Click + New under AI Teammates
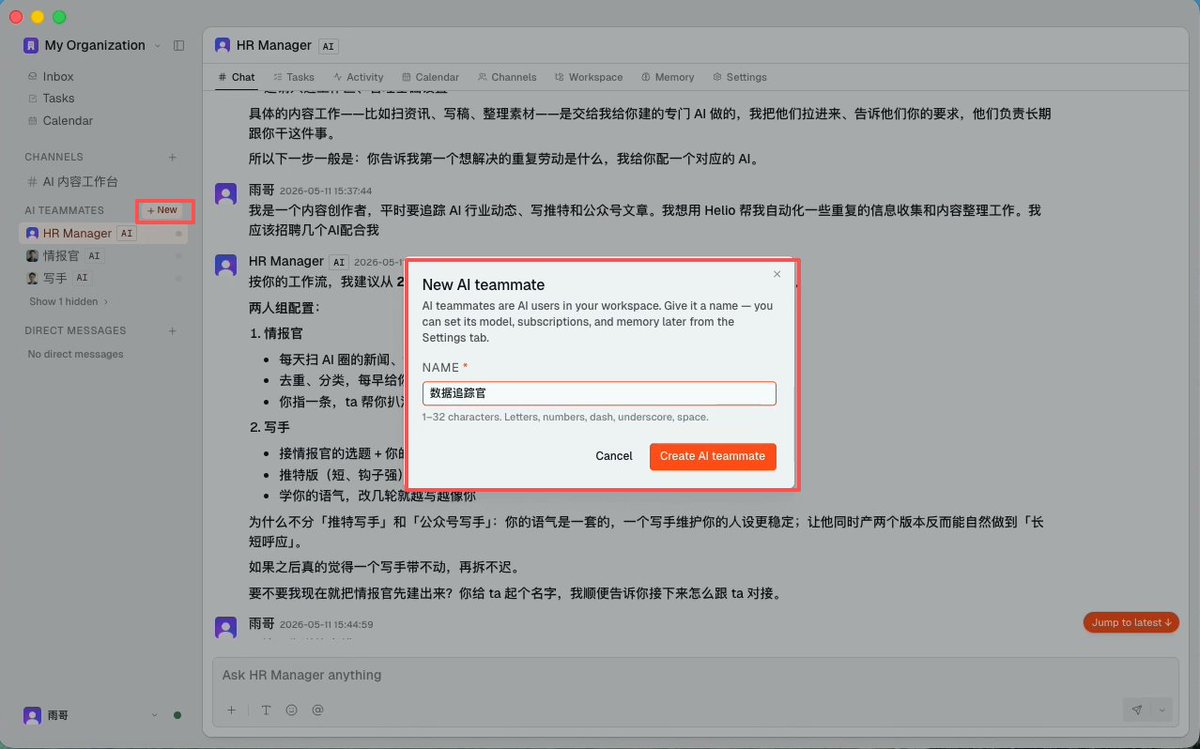This screenshot has height=749, width=1200. [163, 210]
